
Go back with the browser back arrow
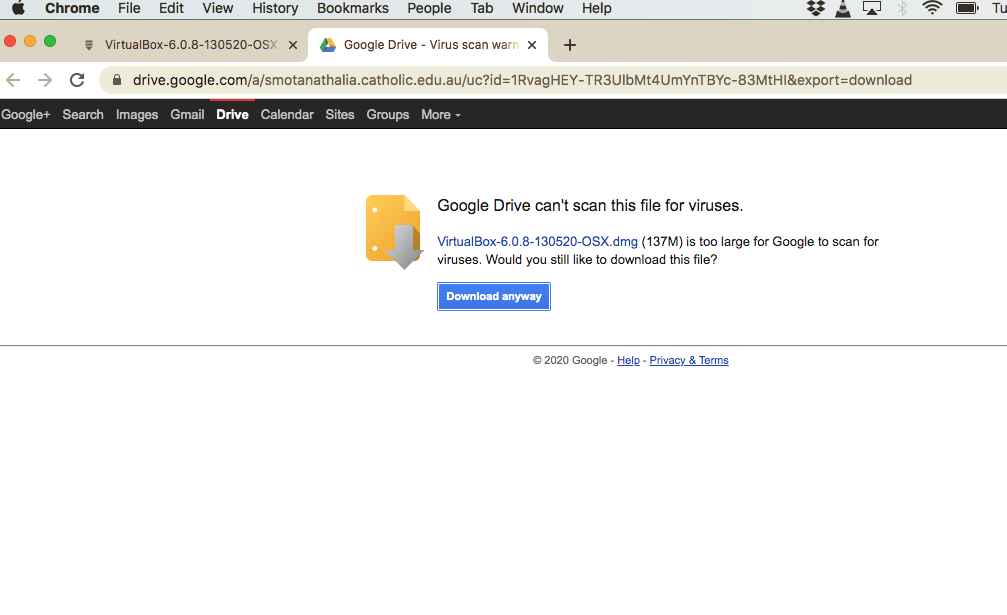click(x=13, y=80)
